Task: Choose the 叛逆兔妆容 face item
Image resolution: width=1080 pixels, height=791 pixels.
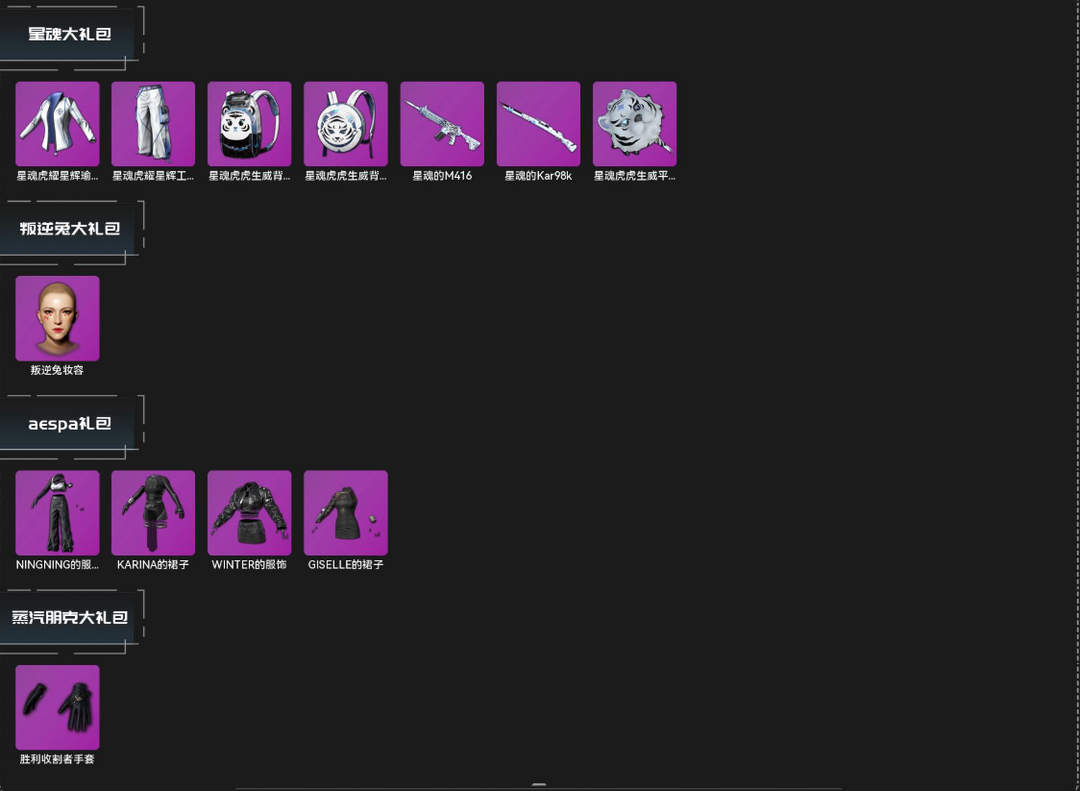Action: click(57, 318)
